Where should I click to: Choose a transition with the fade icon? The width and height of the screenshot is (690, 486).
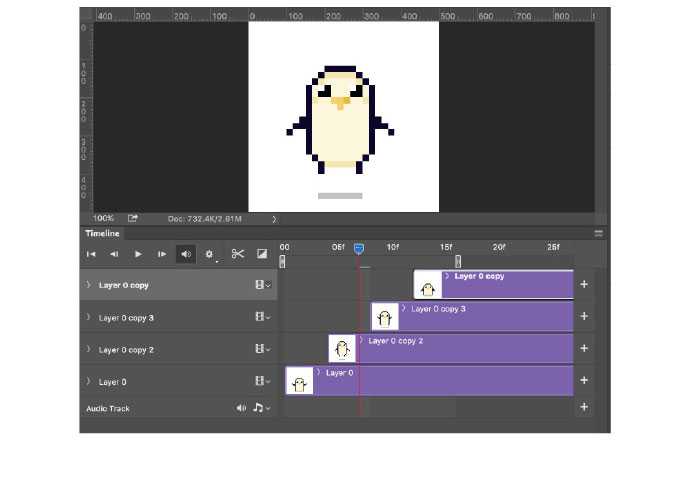click(262, 254)
